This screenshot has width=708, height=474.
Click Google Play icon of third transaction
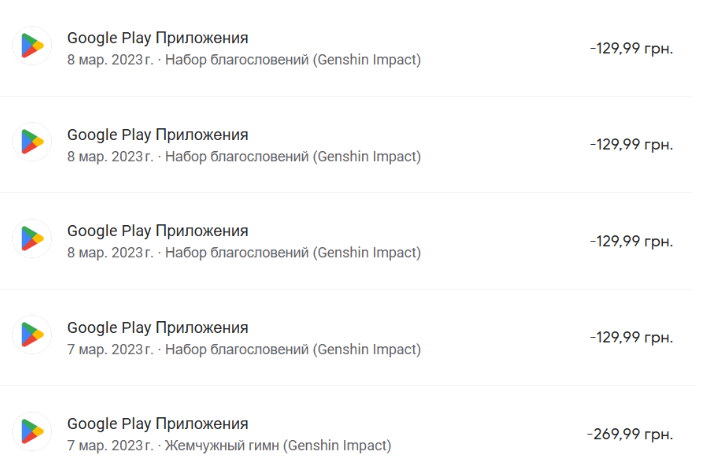tap(32, 240)
